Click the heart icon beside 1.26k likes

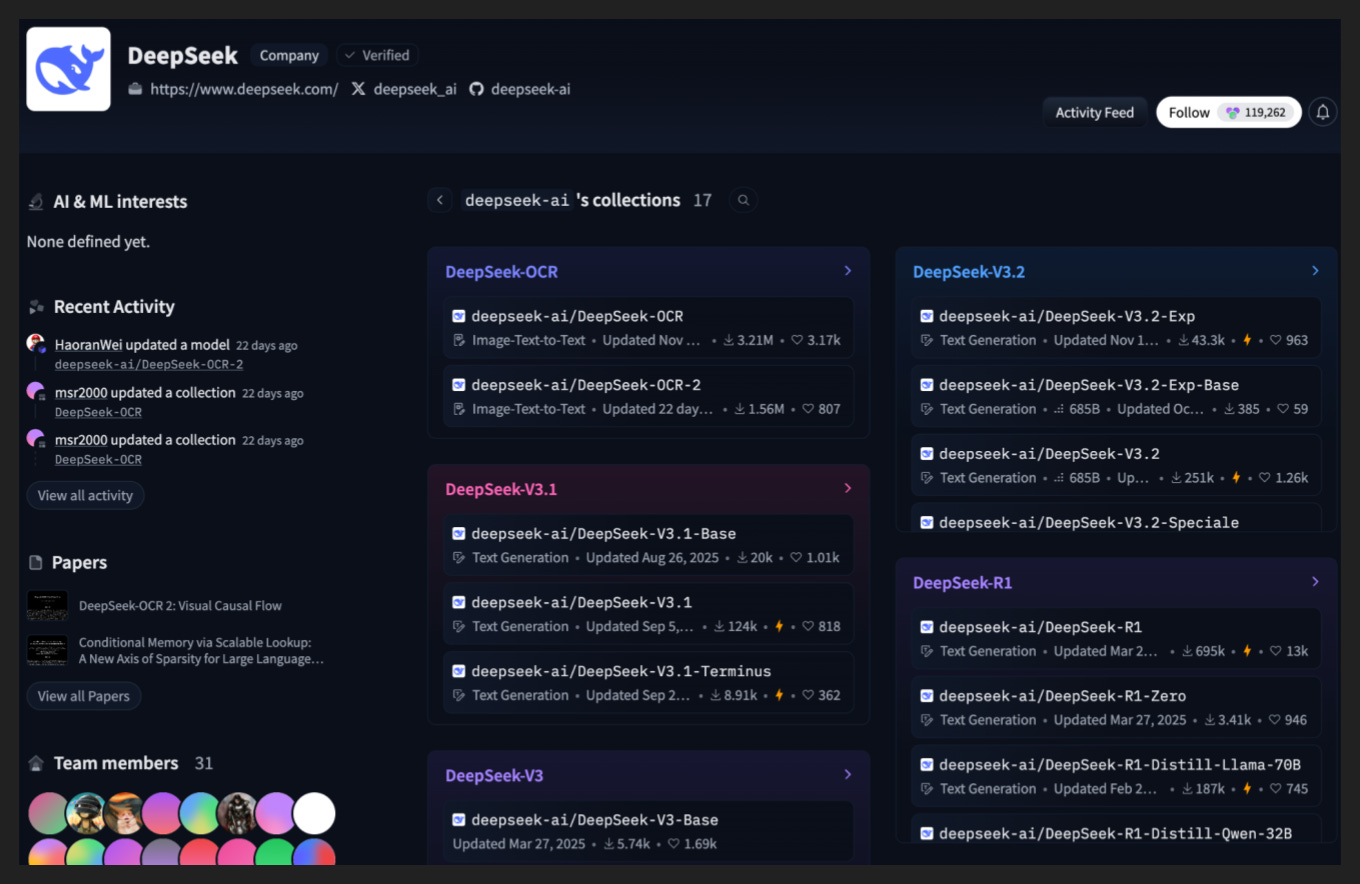tap(1265, 478)
